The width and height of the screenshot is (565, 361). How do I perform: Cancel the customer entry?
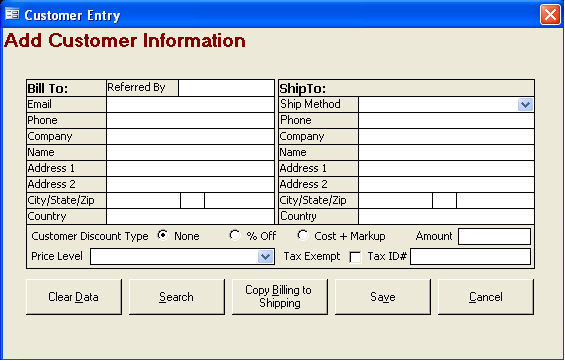tap(486, 297)
